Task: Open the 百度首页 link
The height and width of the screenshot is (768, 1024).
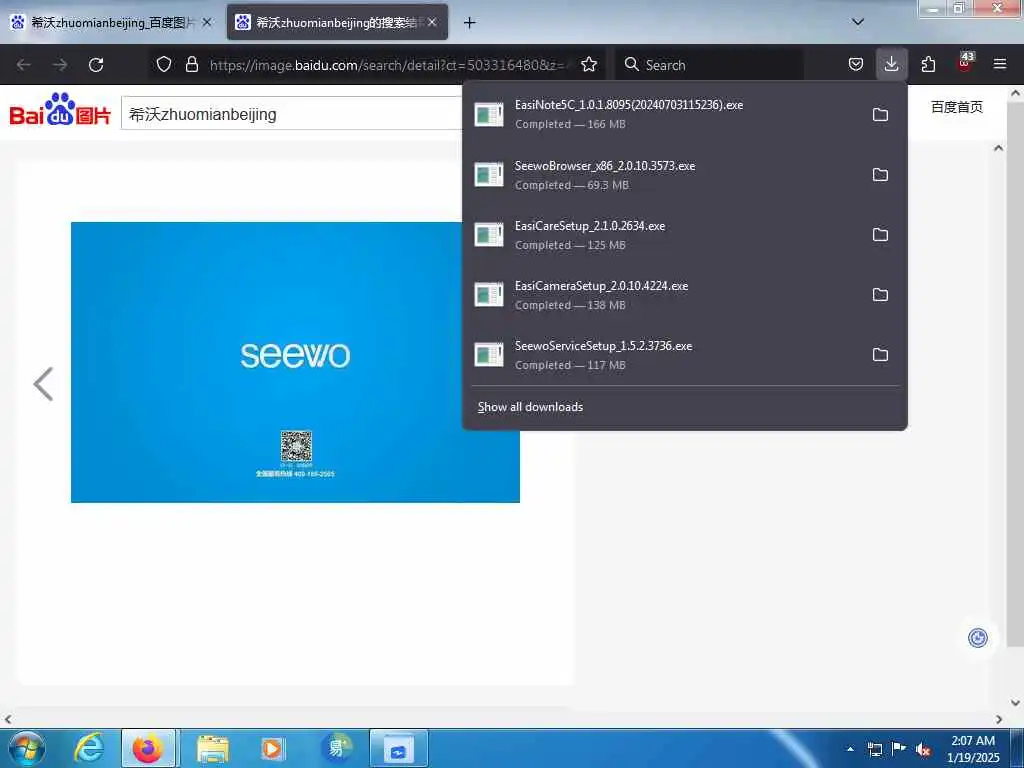Action: (957, 107)
